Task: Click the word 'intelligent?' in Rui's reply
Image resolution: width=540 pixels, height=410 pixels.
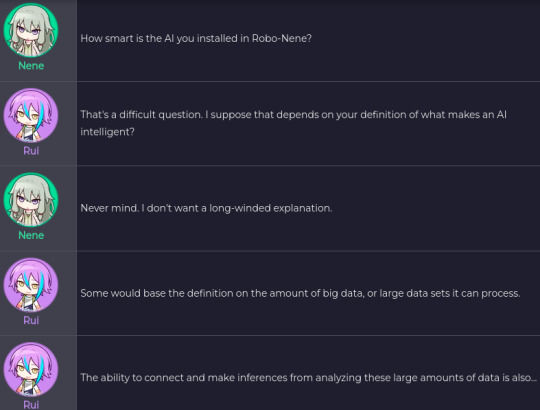Action: pos(107,132)
